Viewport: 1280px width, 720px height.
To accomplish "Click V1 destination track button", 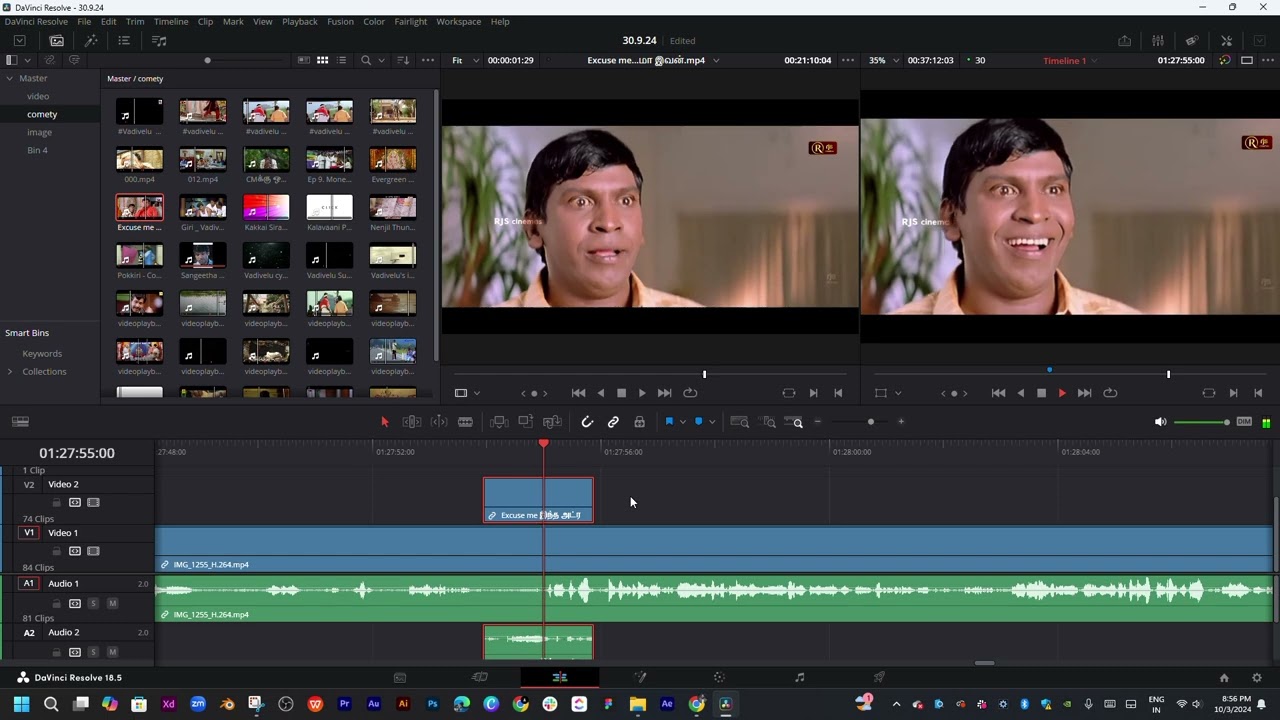I will [29, 533].
